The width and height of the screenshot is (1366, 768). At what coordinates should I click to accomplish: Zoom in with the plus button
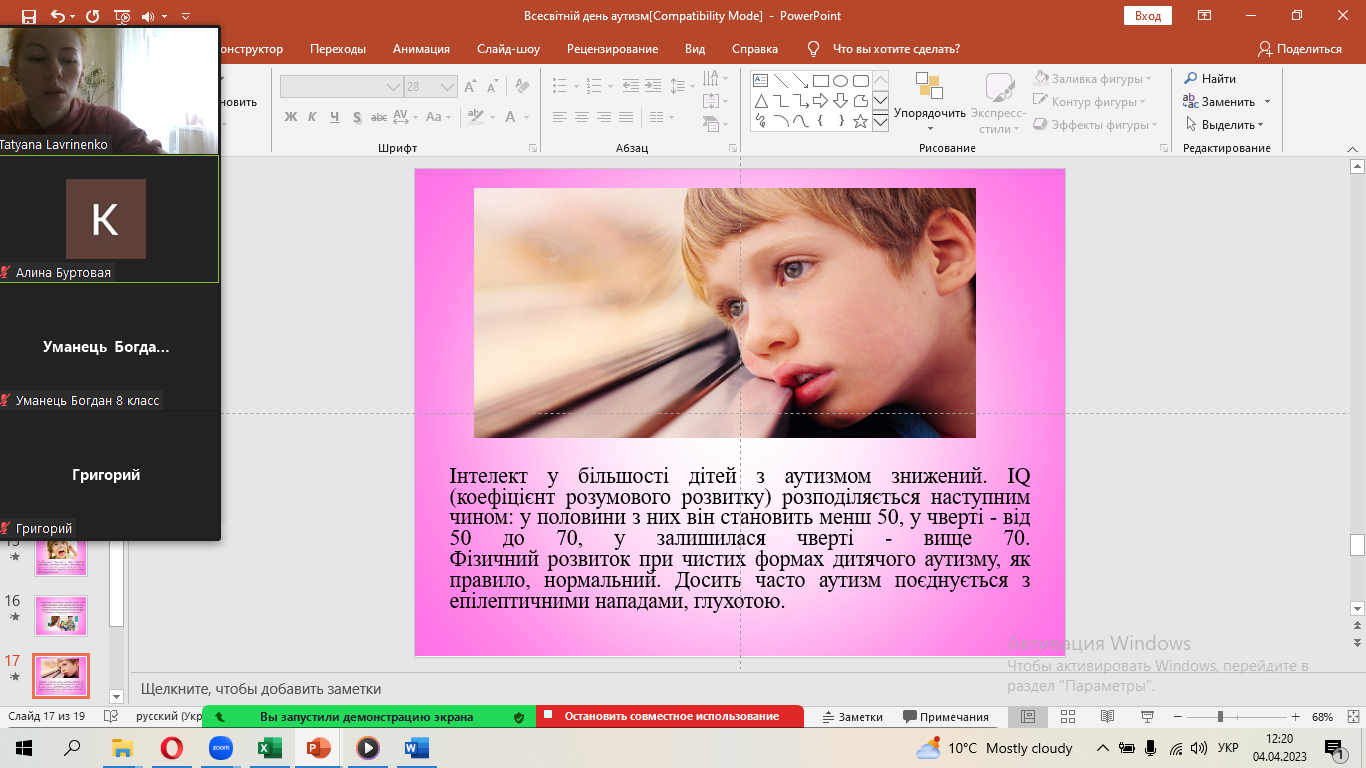click(x=1295, y=717)
